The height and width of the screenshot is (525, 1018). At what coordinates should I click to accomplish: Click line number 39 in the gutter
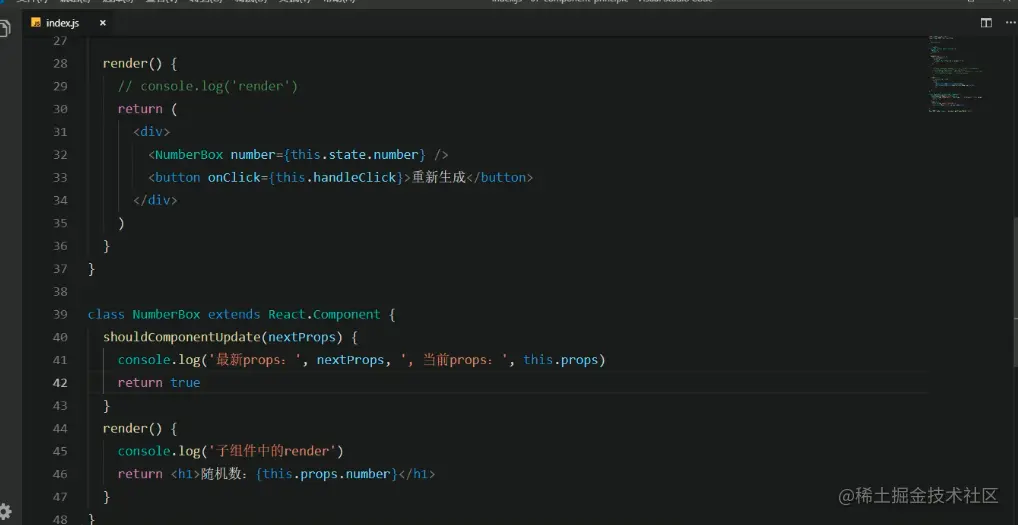(x=59, y=314)
